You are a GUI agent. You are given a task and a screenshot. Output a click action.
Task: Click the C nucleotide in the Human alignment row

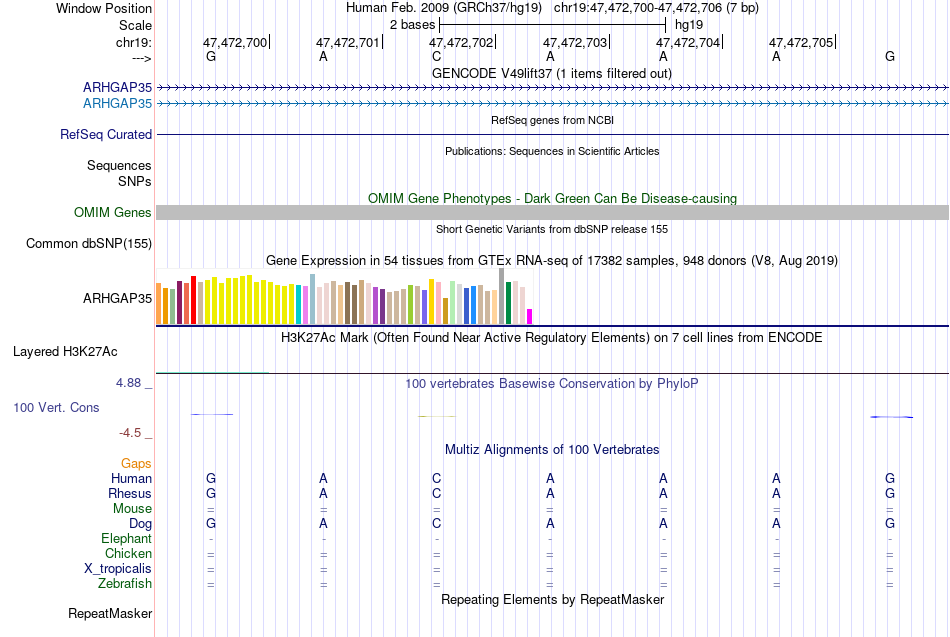coord(436,479)
